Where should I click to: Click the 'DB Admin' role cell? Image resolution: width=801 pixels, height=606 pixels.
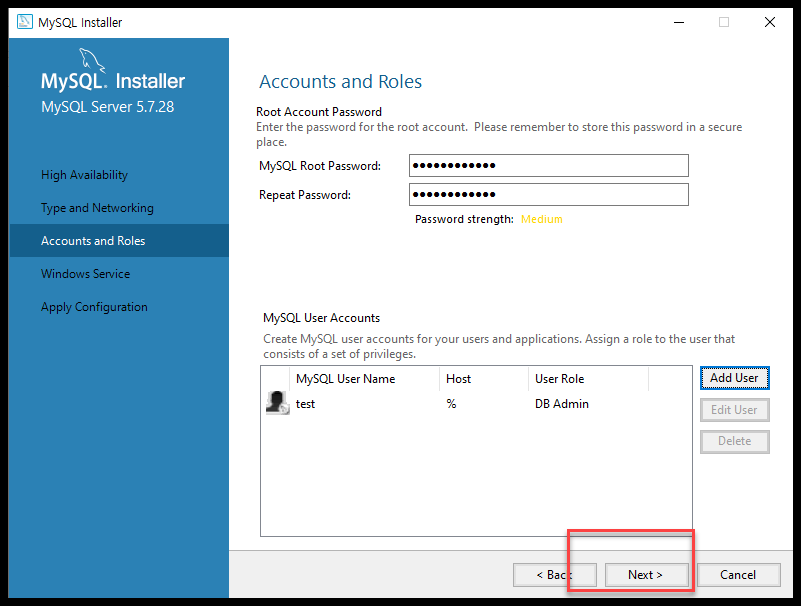click(562, 404)
